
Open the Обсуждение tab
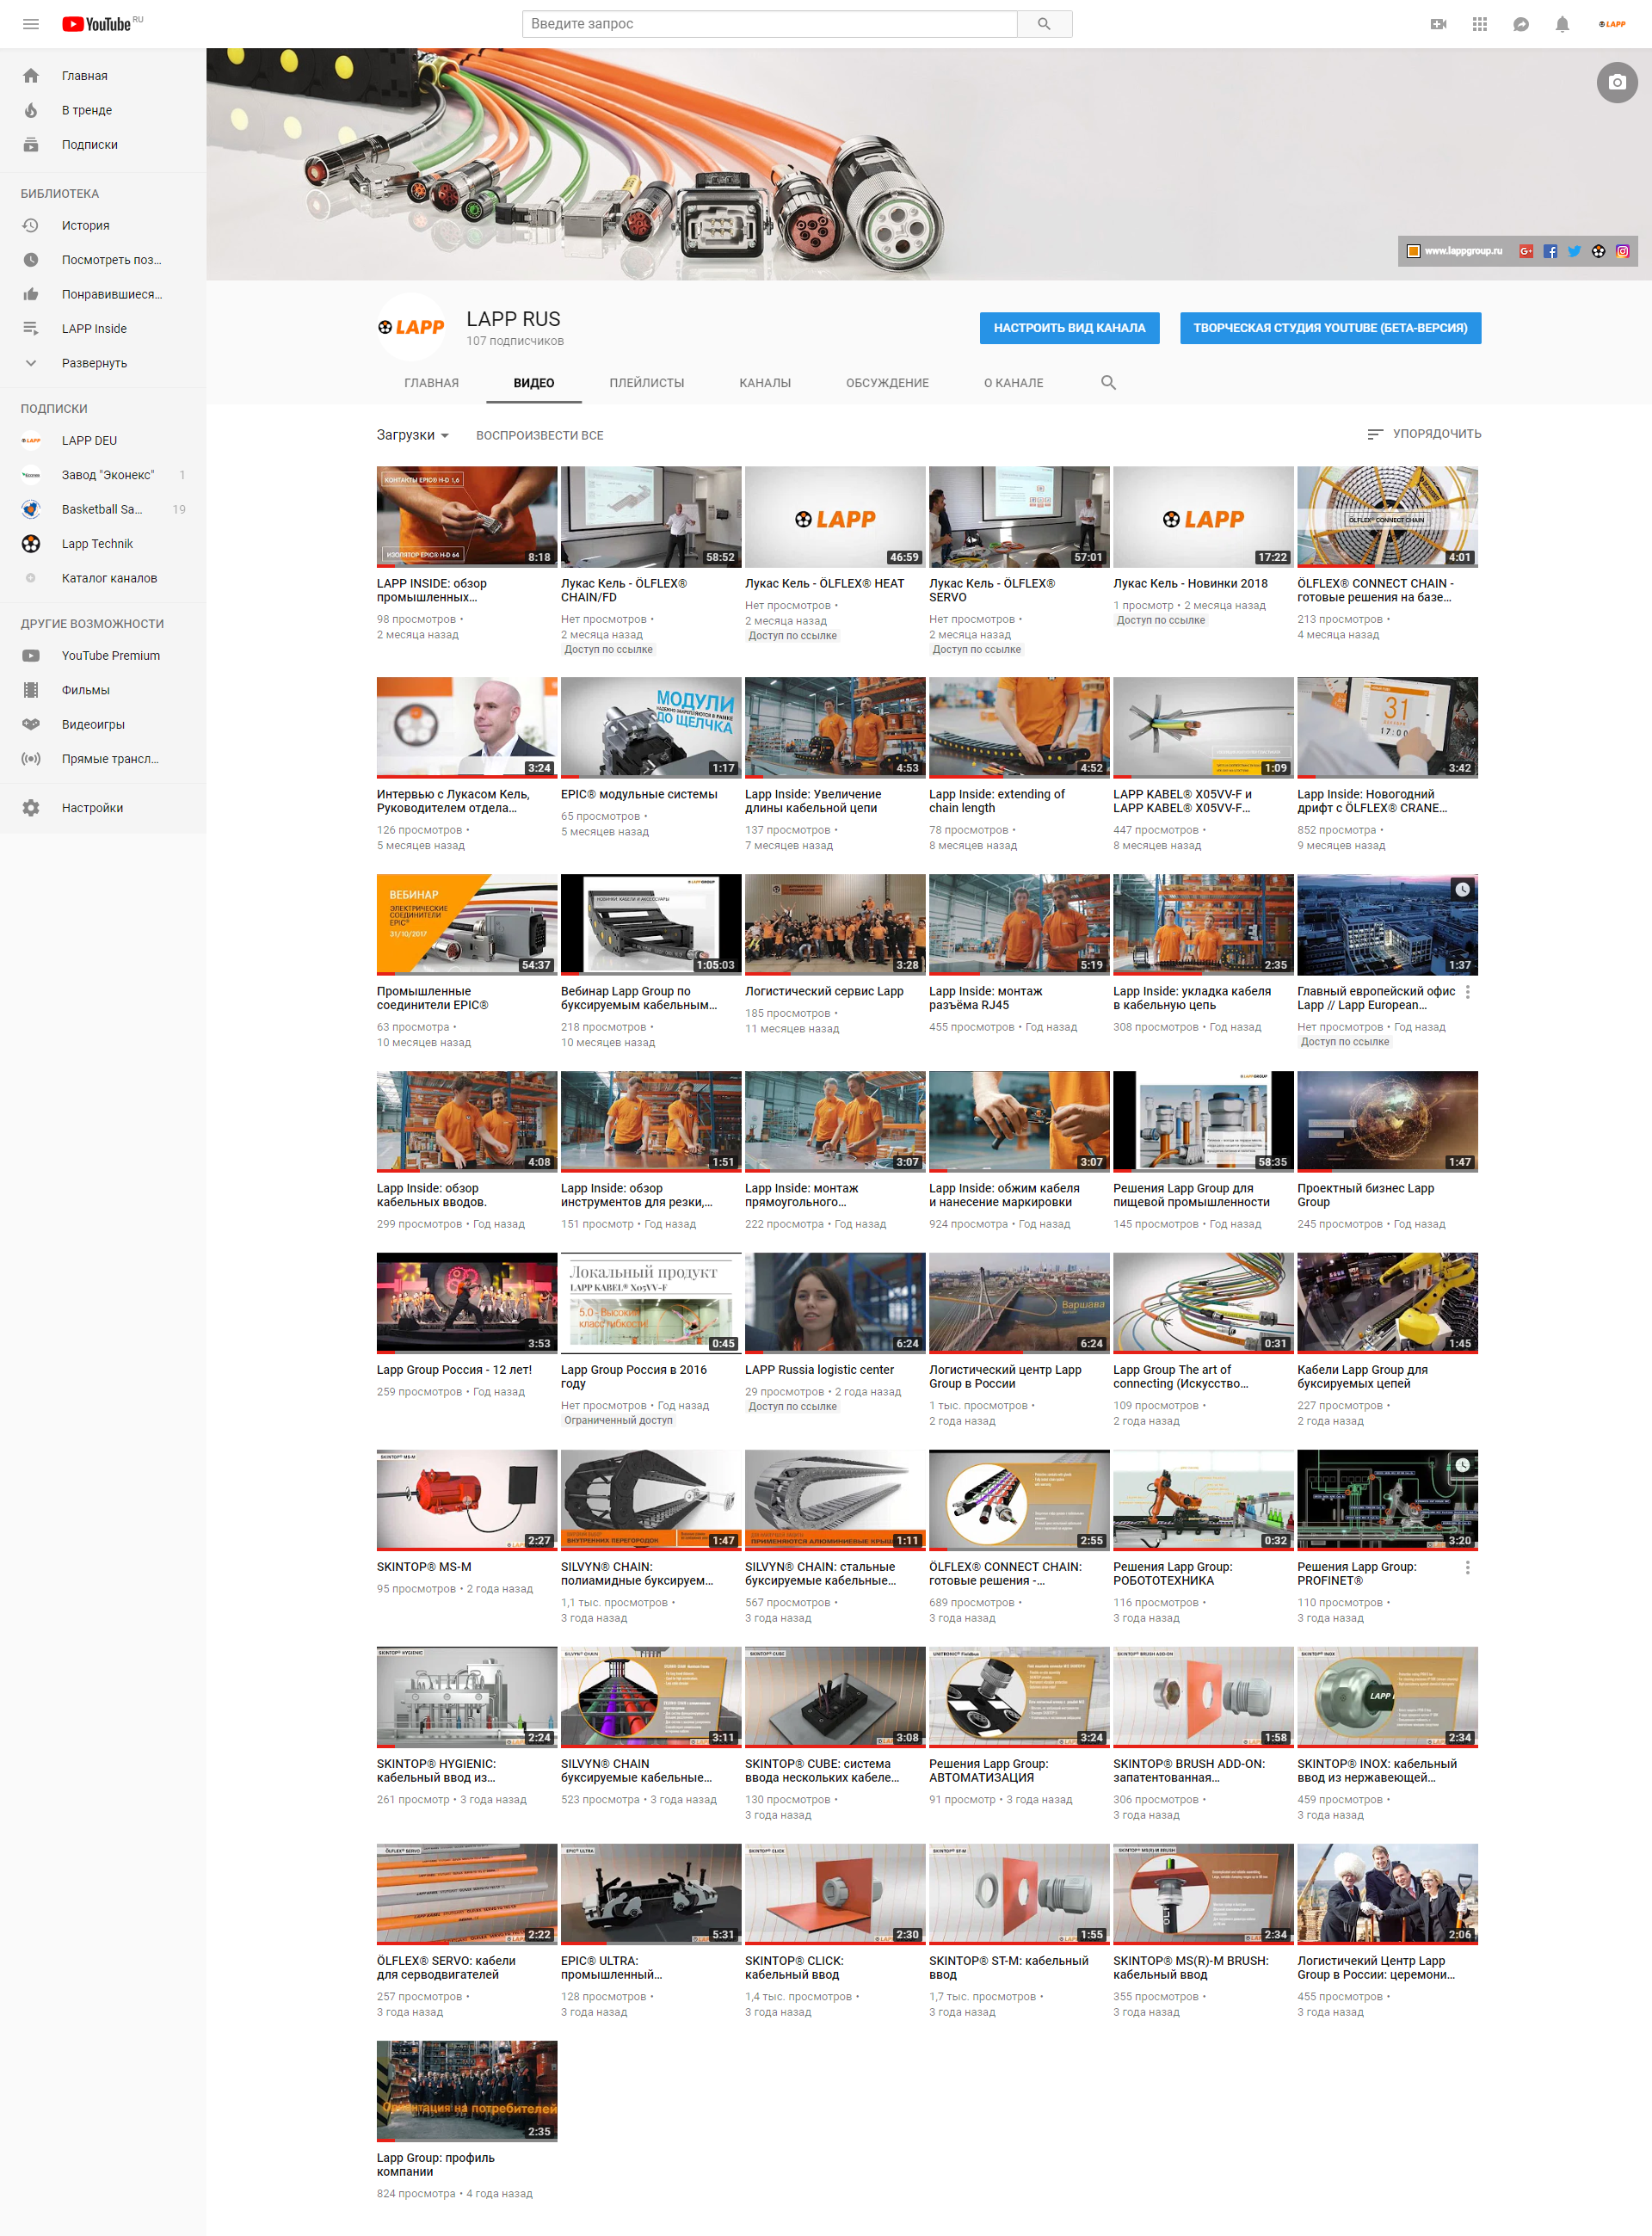(887, 383)
